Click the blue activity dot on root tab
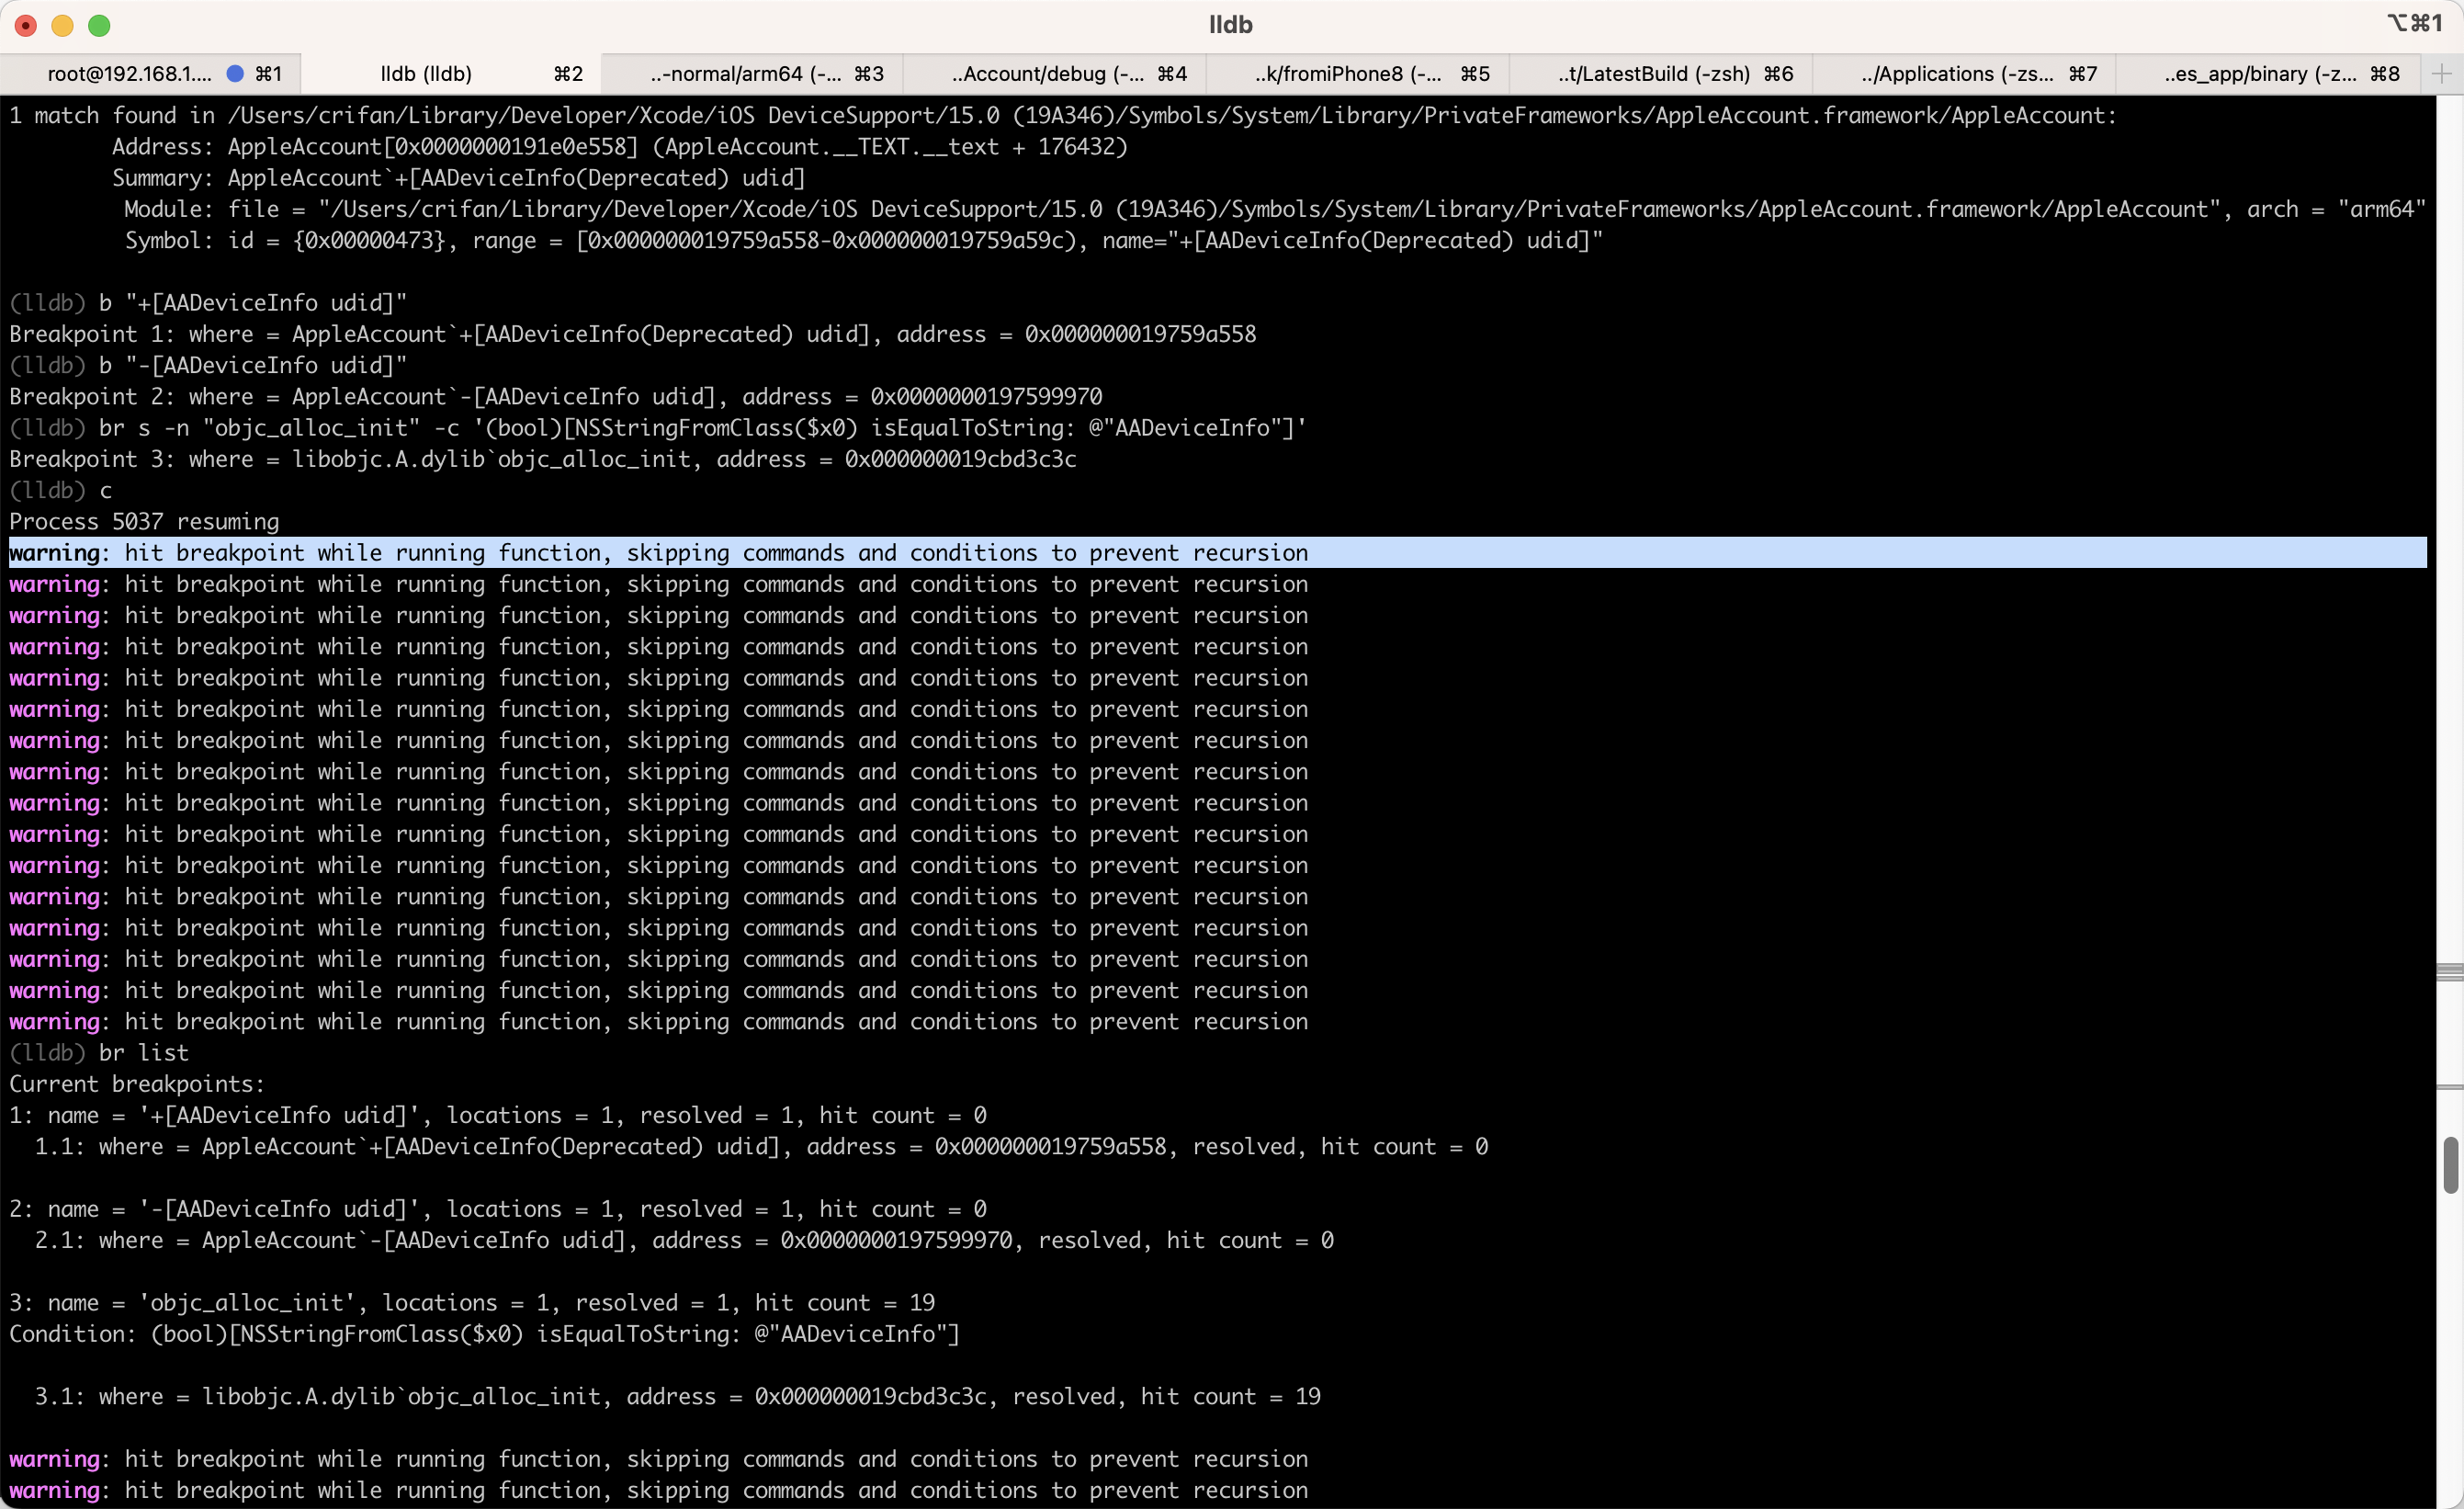Screen dimensions: 2464x1509 click(235, 74)
